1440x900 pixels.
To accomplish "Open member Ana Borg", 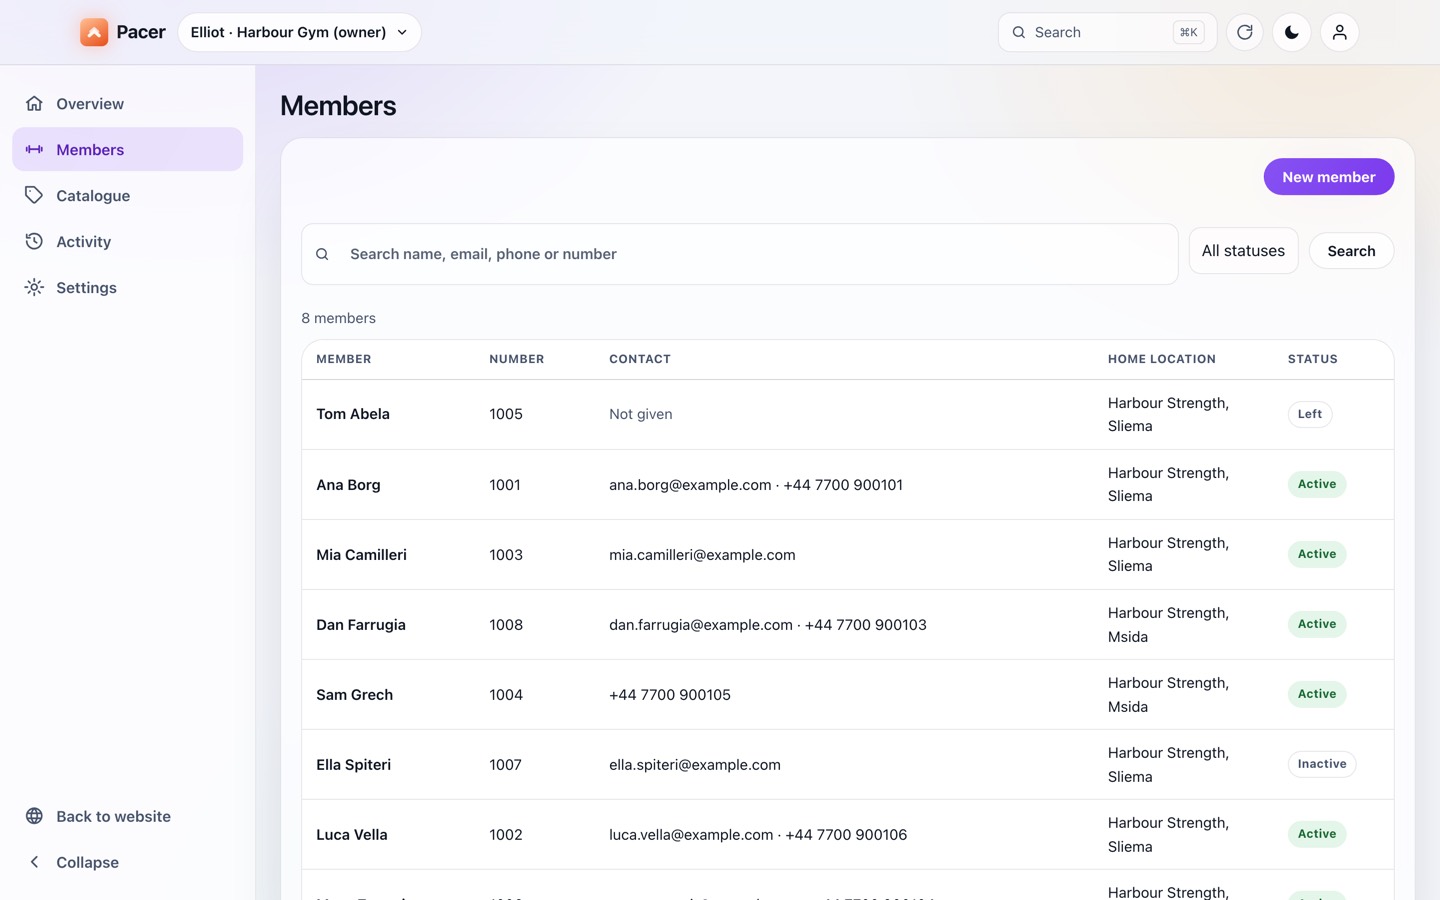I will point(348,485).
